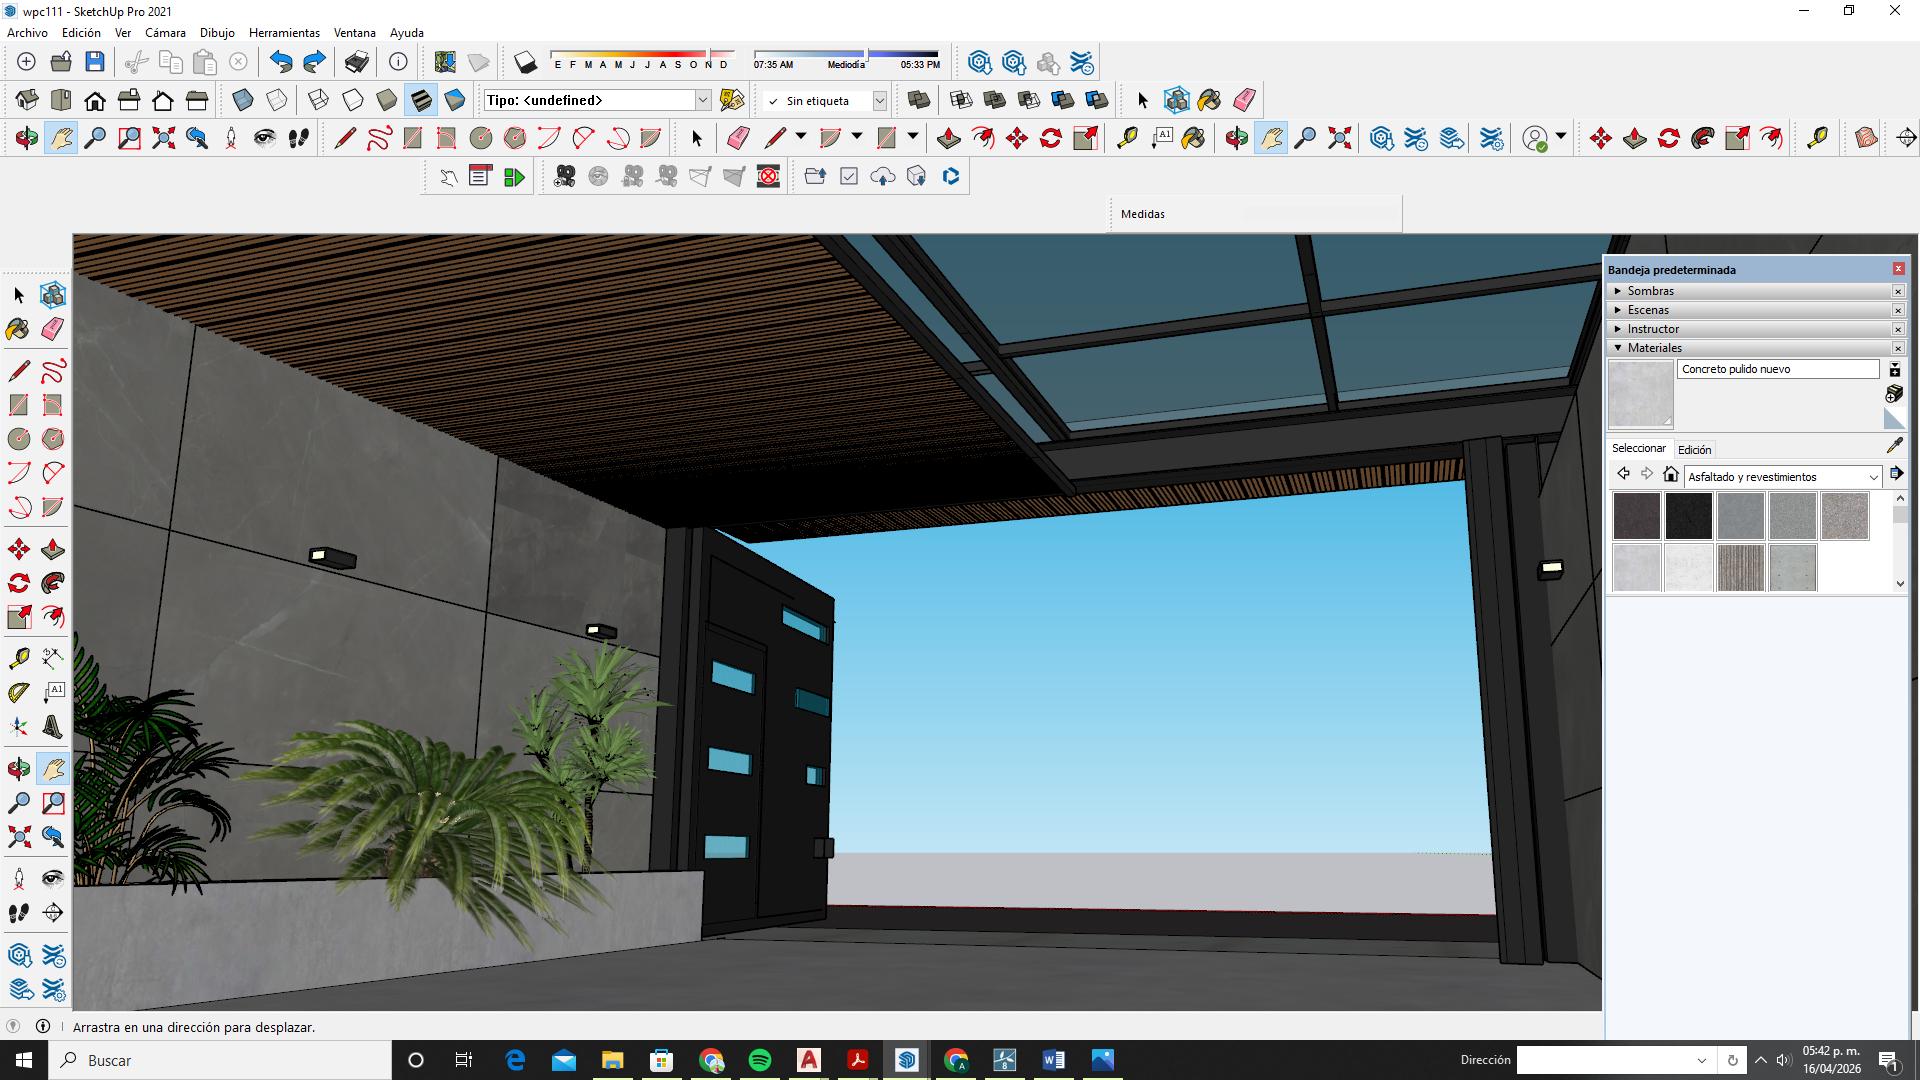
Task: Toggle Shaded With Textures style
Action: (x=421, y=100)
